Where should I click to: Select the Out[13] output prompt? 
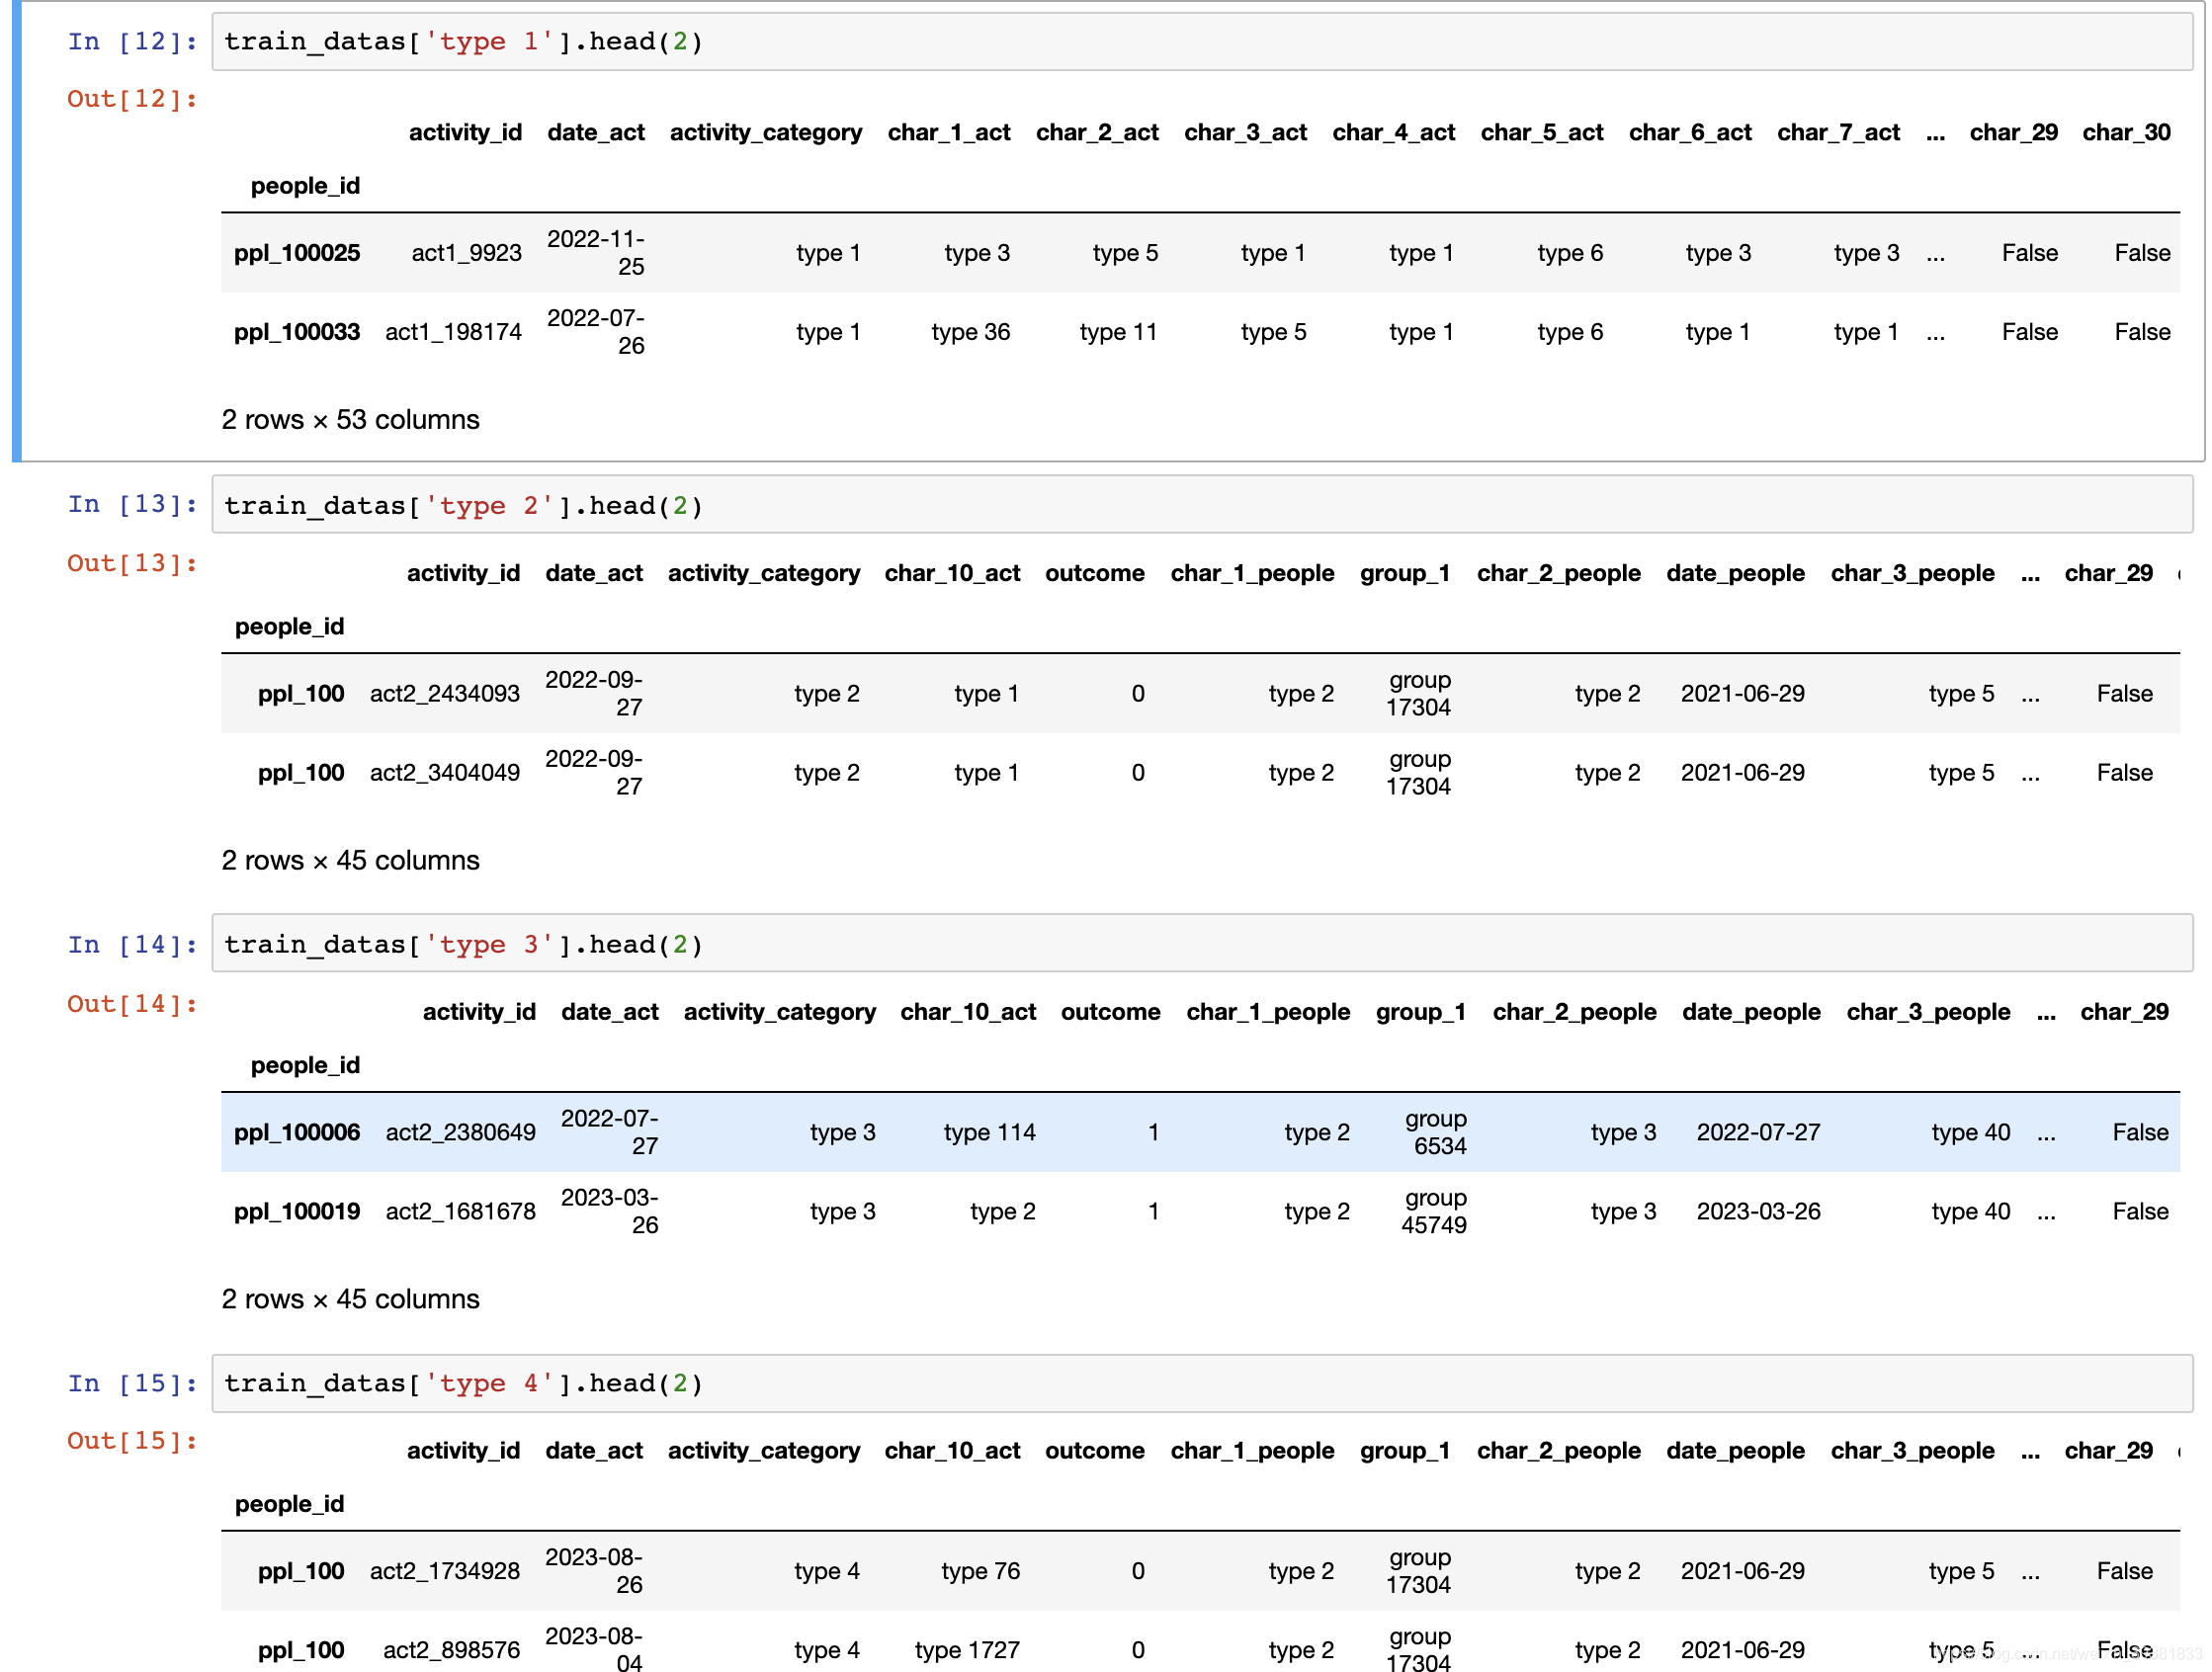pos(132,563)
